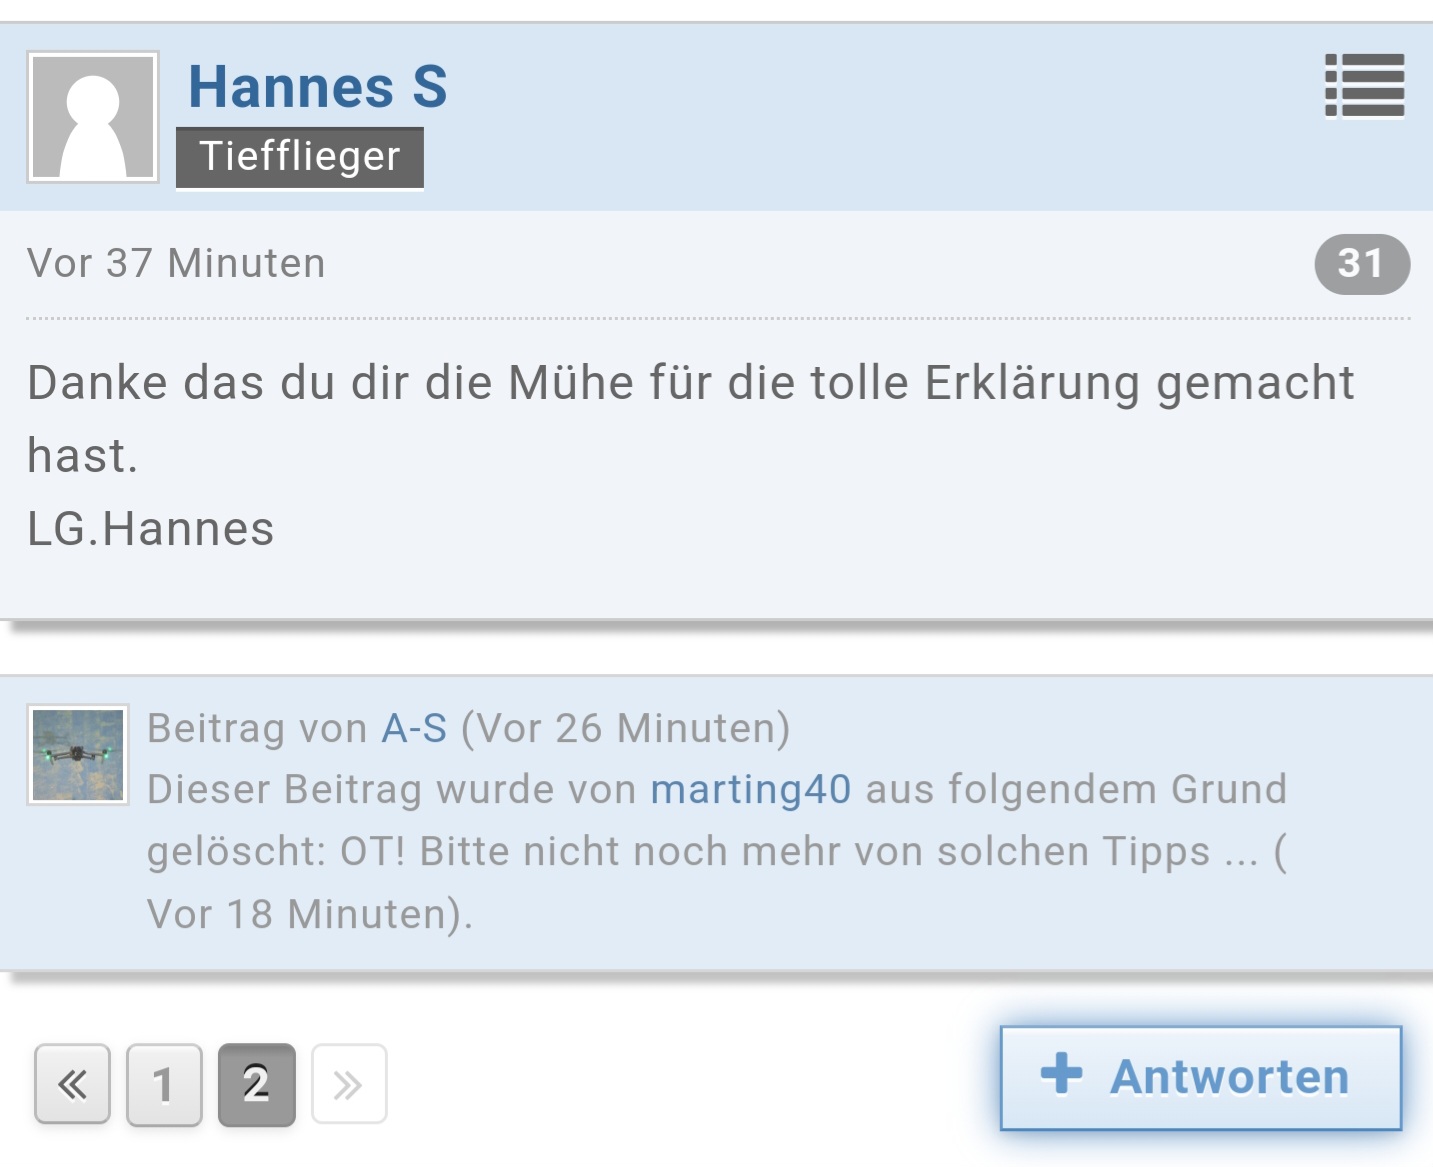Click Hannes S default avatar silhouette
Image resolution: width=1433 pixels, height=1167 pixels.
tap(93, 117)
